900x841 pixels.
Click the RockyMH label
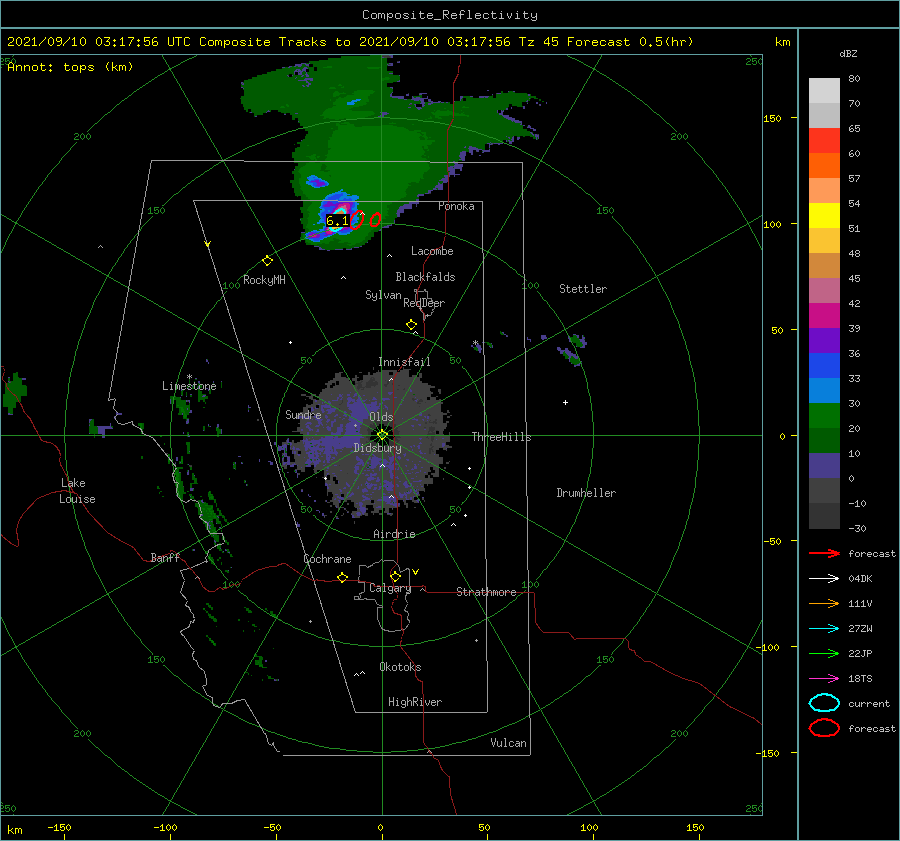tap(265, 280)
